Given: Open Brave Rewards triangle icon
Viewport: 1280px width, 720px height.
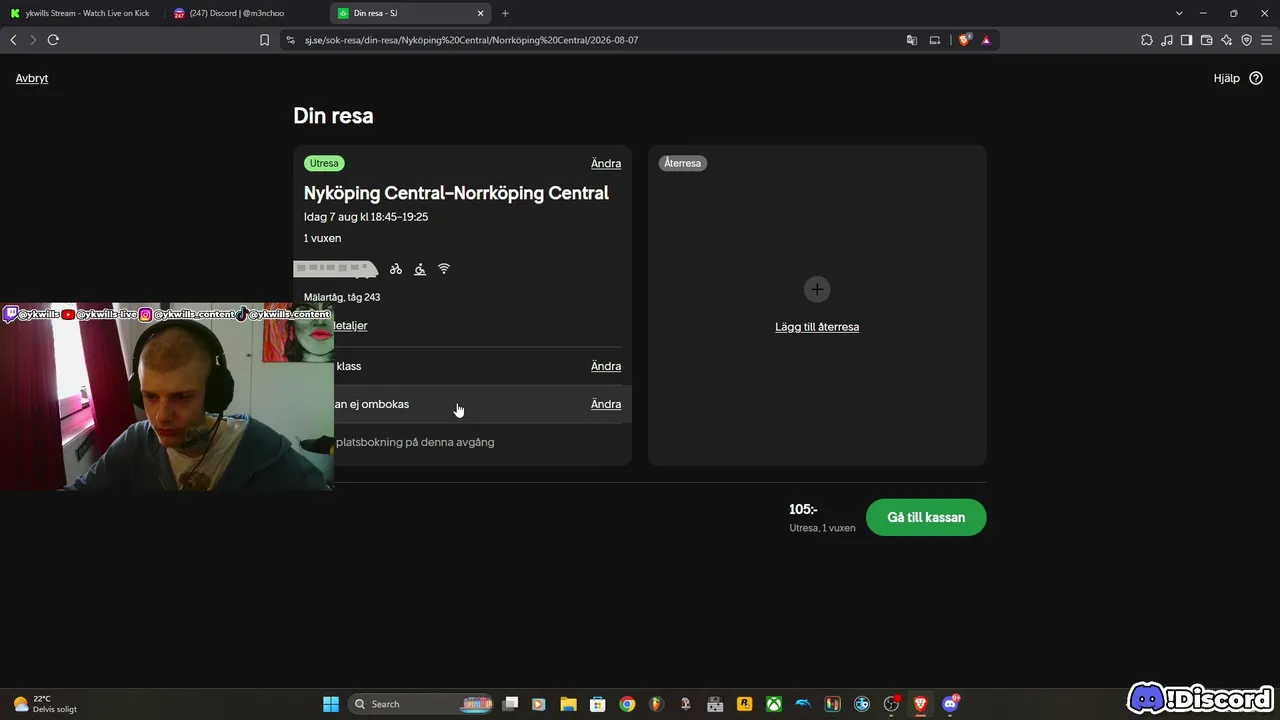Looking at the screenshot, I should 986,40.
